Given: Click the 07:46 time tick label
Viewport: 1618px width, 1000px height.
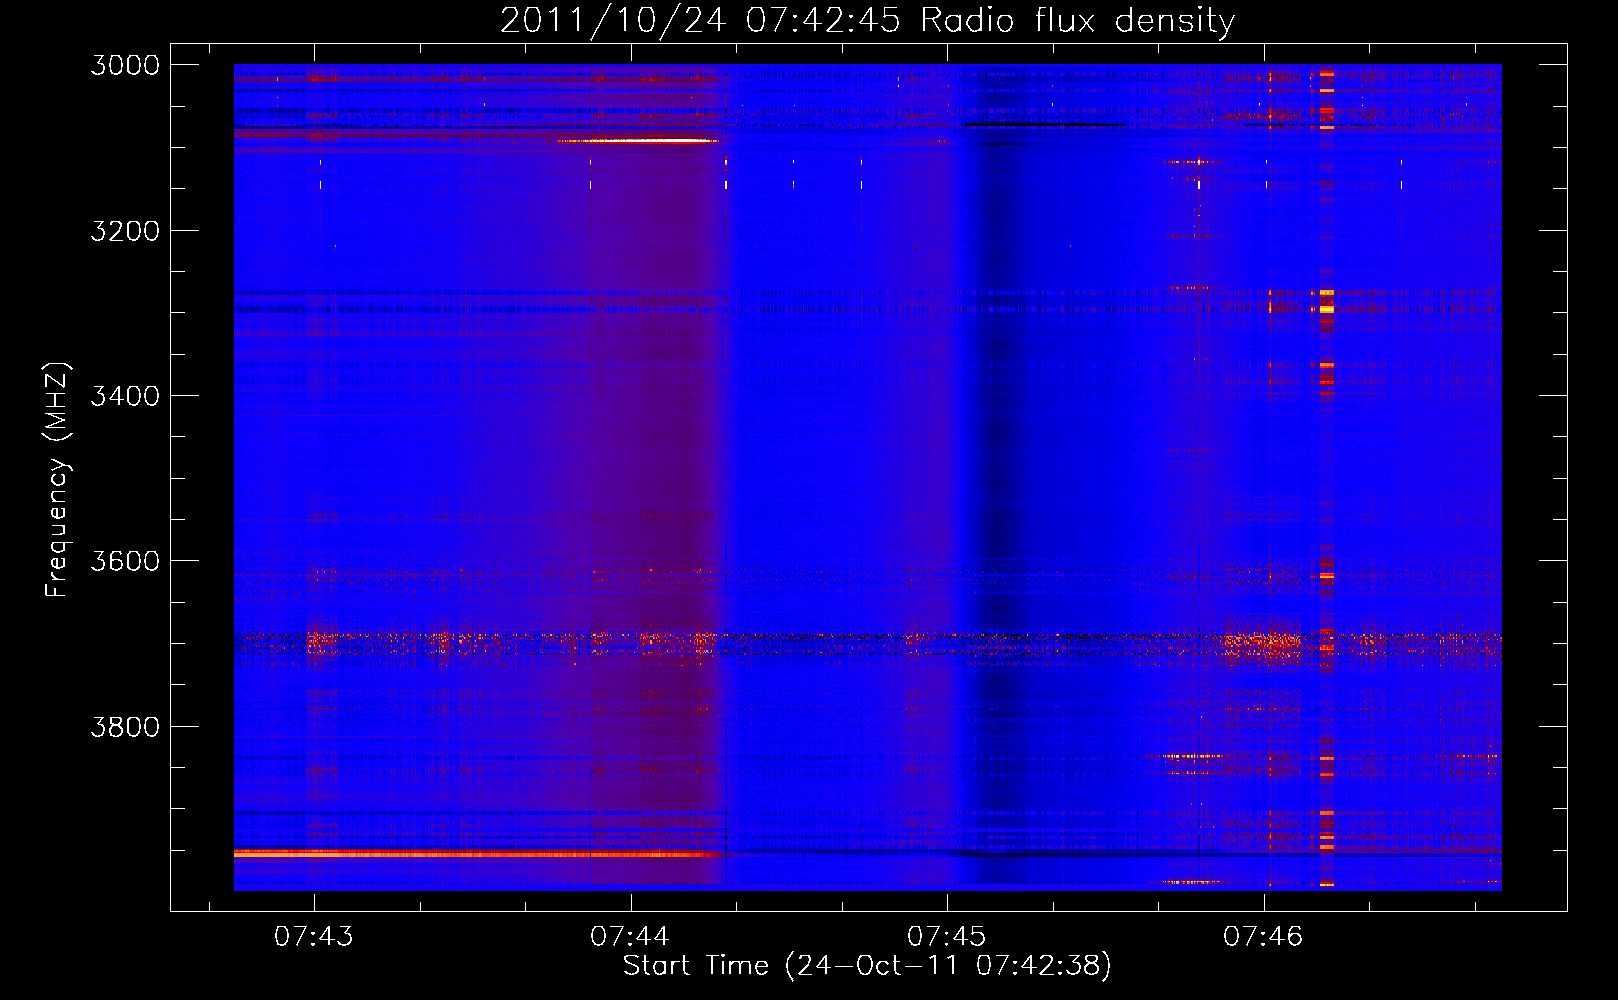Looking at the screenshot, I should pyautogui.click(x=1264, y=936).
